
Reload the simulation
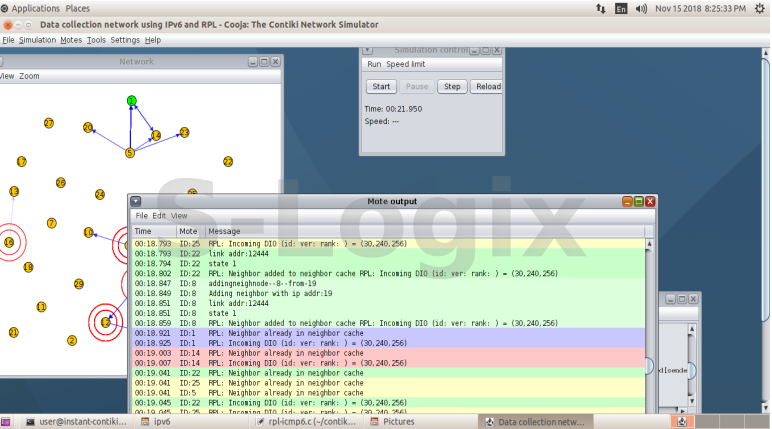point(487,86)
